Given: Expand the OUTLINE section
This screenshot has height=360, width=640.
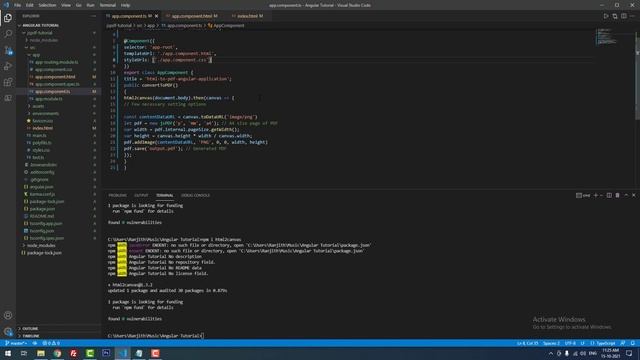Looking at the screenshot, I should 30,329.
